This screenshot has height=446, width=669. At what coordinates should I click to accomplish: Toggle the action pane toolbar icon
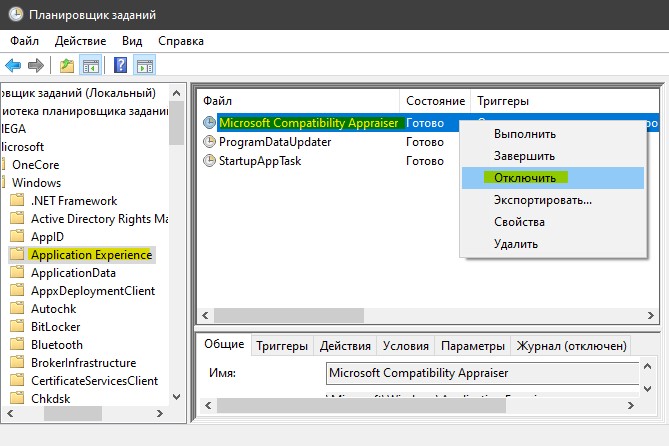click(145, 66)
